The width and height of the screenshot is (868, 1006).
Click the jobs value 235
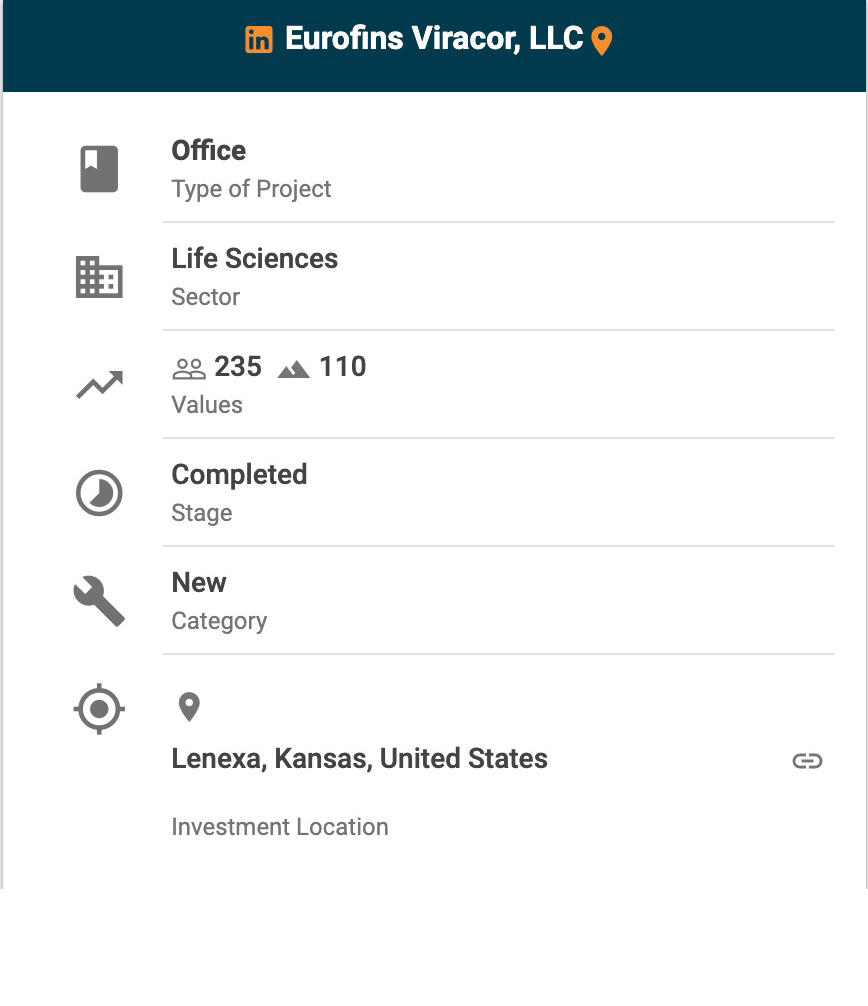click(x=238, y=367)
